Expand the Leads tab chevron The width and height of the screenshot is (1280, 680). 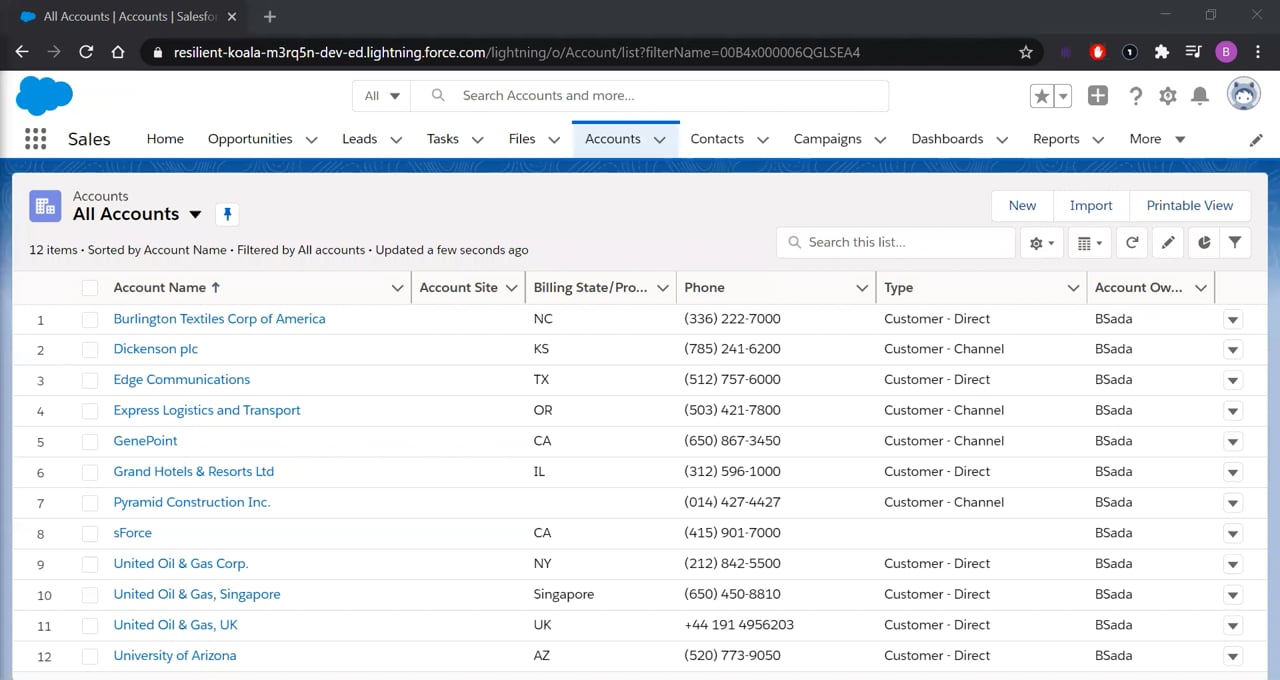pos(396,140)
